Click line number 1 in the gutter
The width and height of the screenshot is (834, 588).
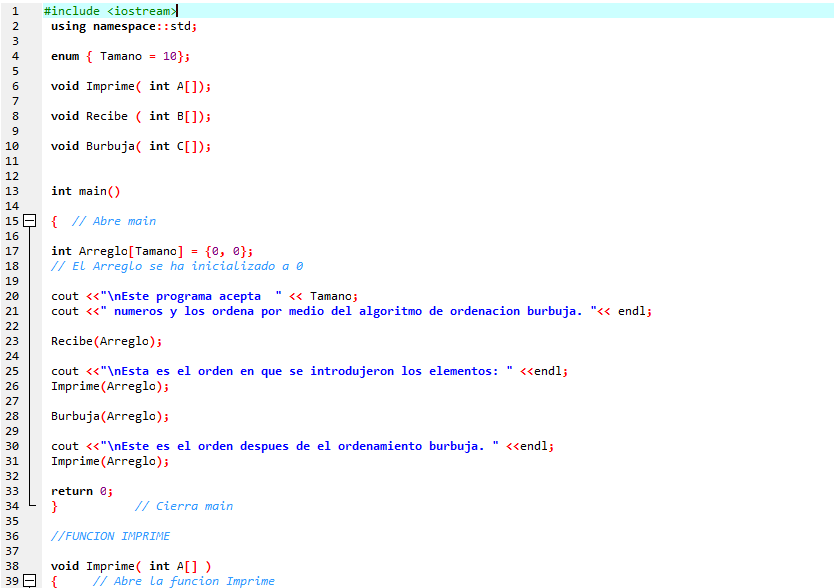point(15,11)
